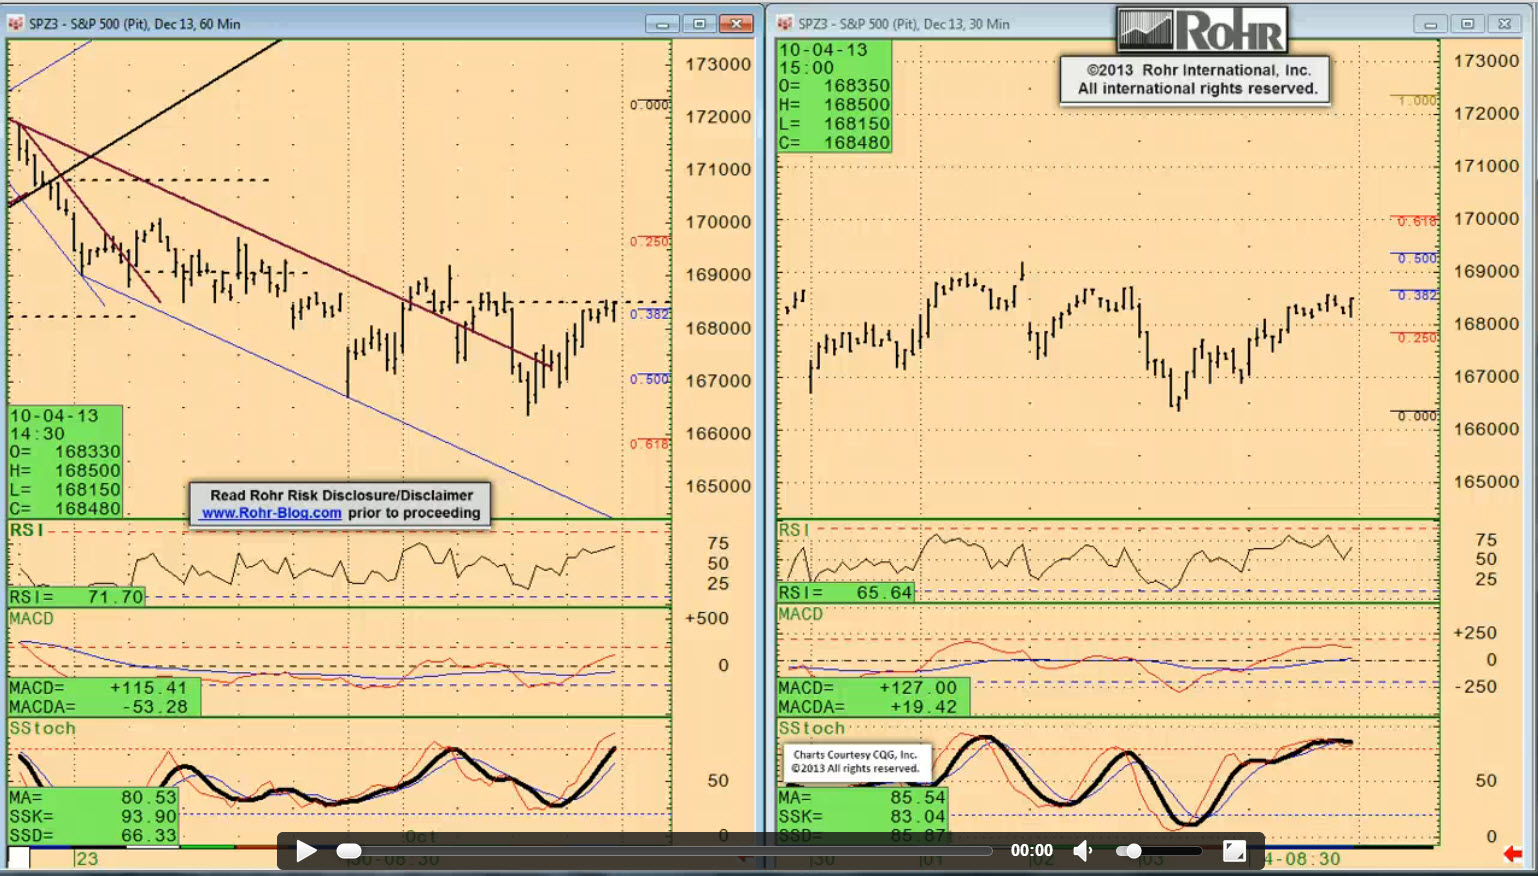Enter fullscreen mode in video player
1538x876 pixels.
pyautogui.click(x=1235, y=851)
